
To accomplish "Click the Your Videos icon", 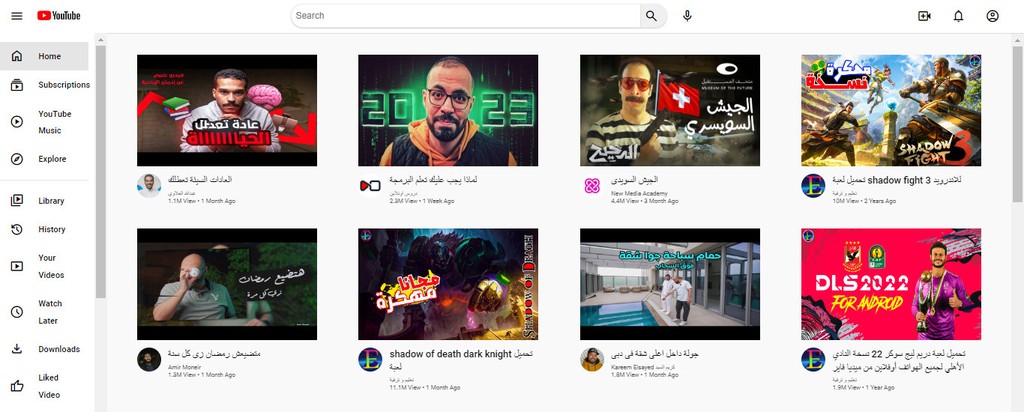I will (17, 266).
